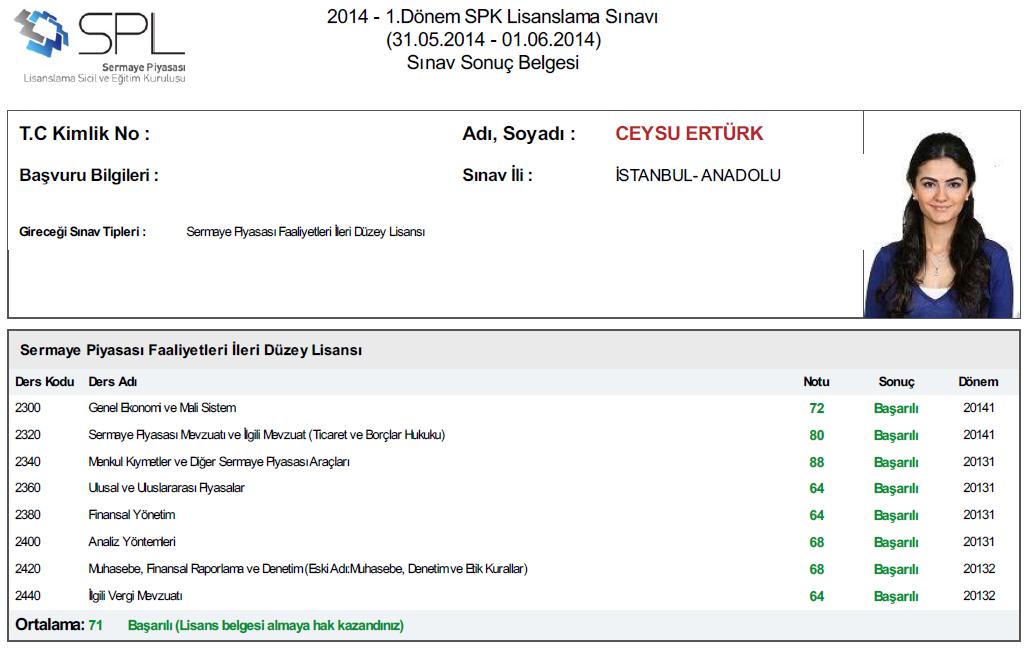1033x651 pixels.
Task: Click the grade 80
Action: coord(817,436)
